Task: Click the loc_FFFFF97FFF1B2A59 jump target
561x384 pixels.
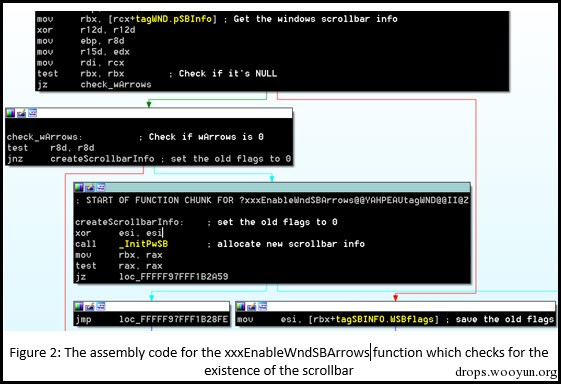Action: pyautogui.click(x=174, y=277)
